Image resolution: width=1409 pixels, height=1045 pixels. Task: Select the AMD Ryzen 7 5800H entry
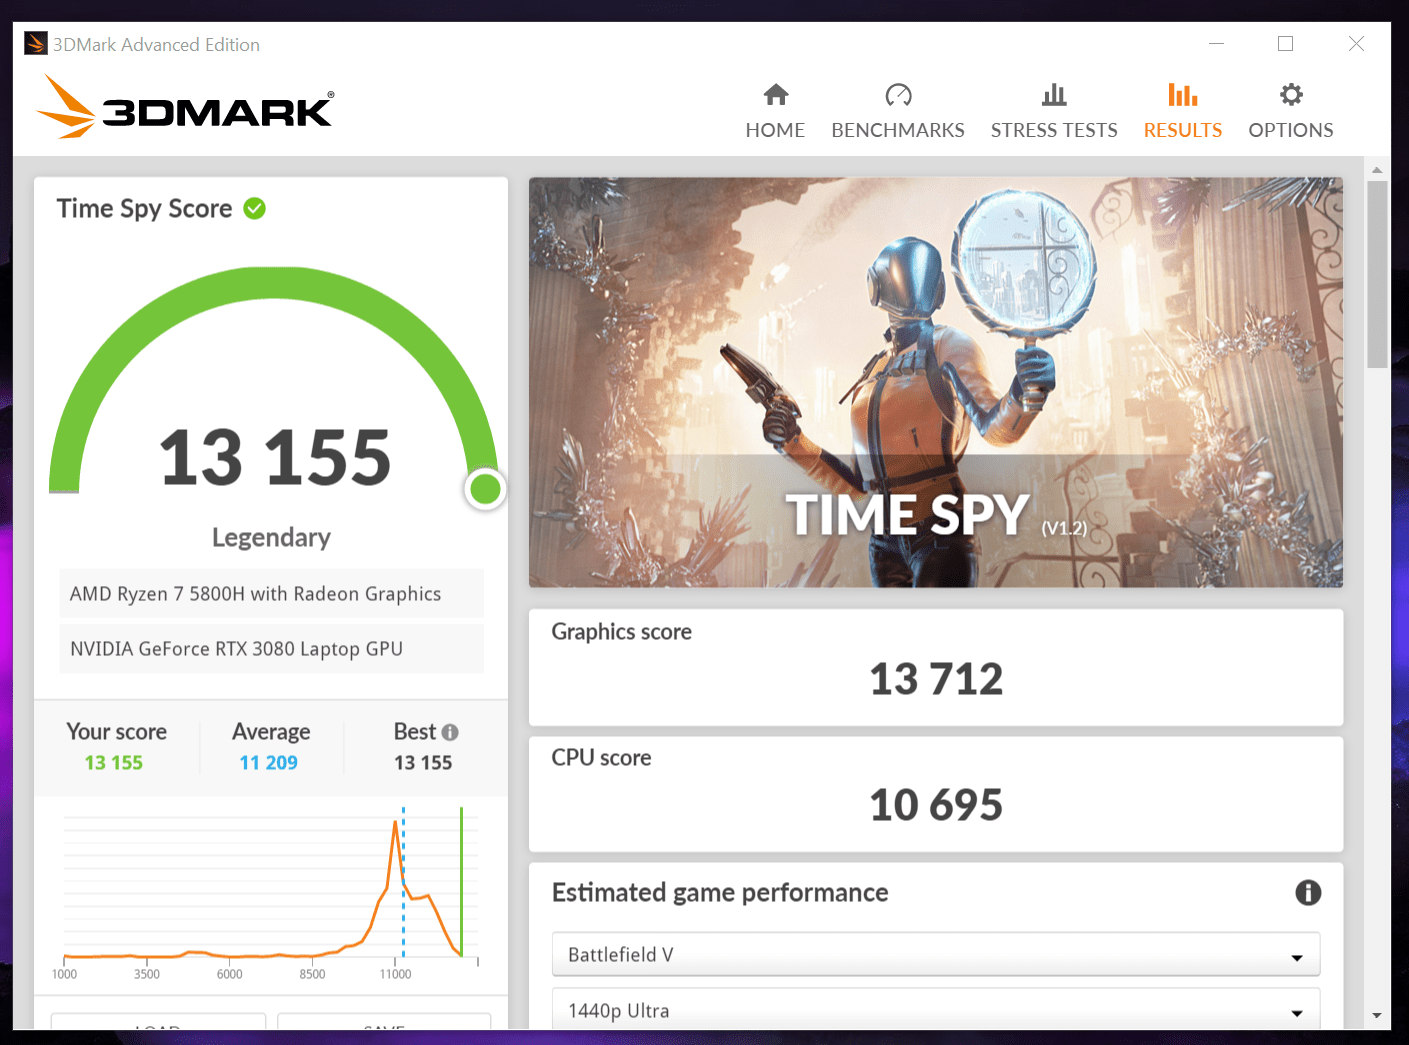tap(271, 593)
